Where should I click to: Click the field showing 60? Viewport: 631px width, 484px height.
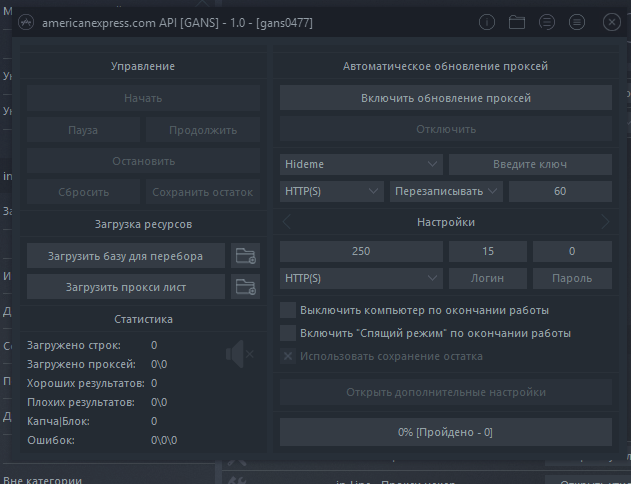[x=560, y=191]
